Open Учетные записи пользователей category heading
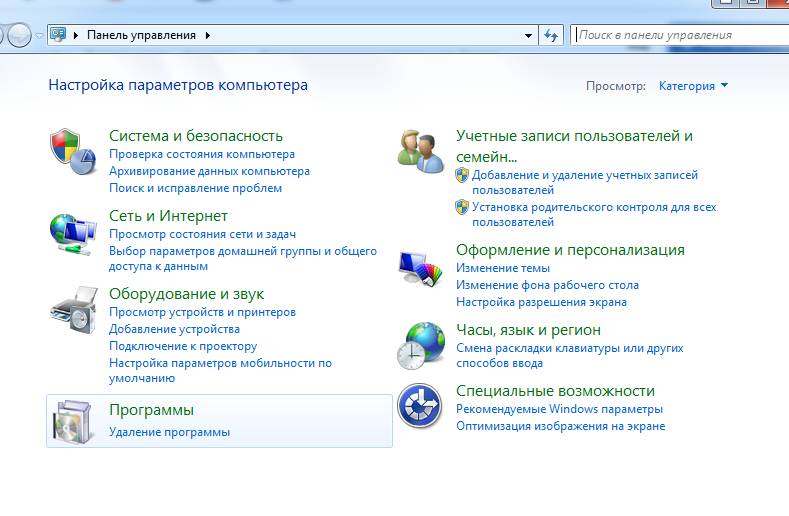 click(x=574, y=146)
